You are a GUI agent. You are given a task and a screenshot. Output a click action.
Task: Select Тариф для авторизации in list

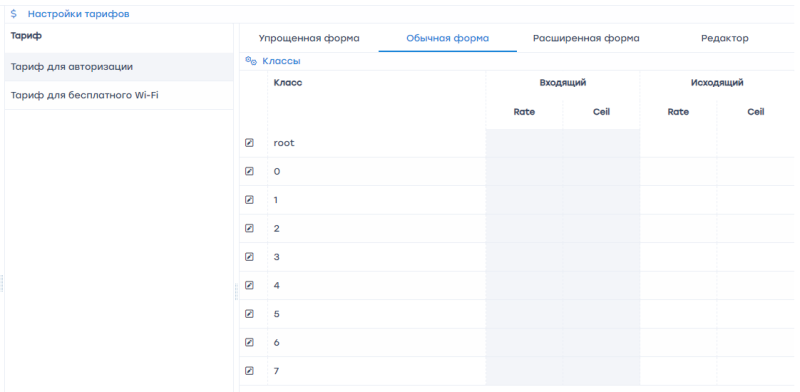[x=119, y=67]
